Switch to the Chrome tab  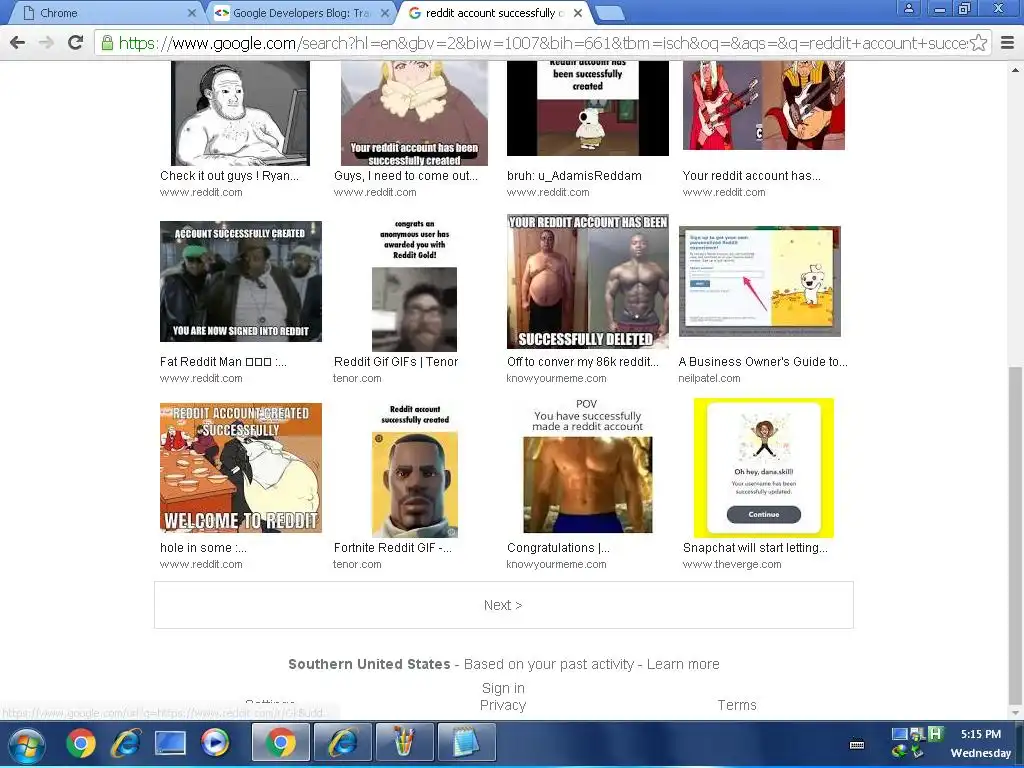pos(108,13)
